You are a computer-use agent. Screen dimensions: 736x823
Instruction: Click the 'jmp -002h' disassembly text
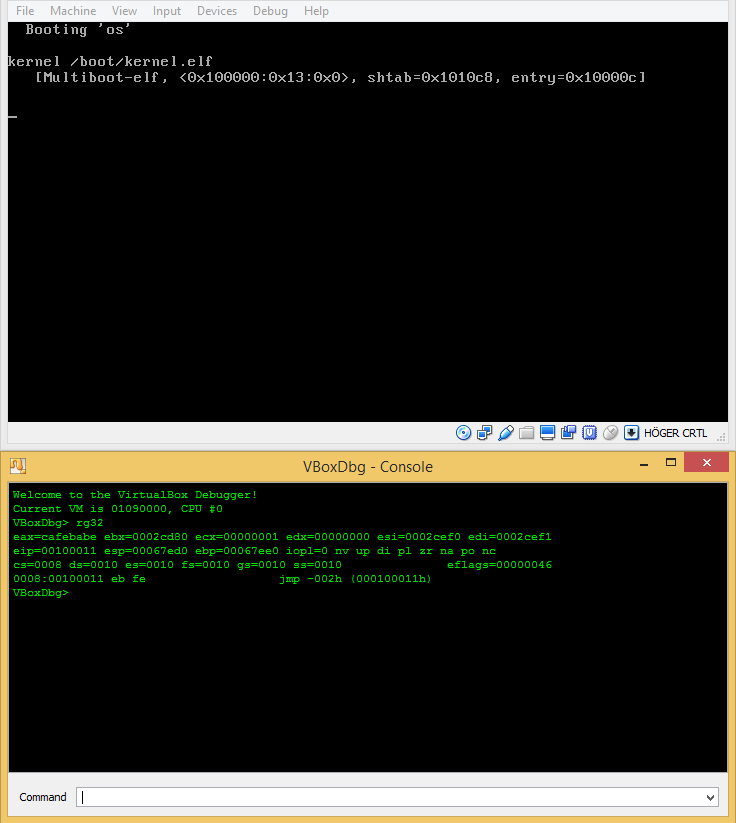[310, 579]
